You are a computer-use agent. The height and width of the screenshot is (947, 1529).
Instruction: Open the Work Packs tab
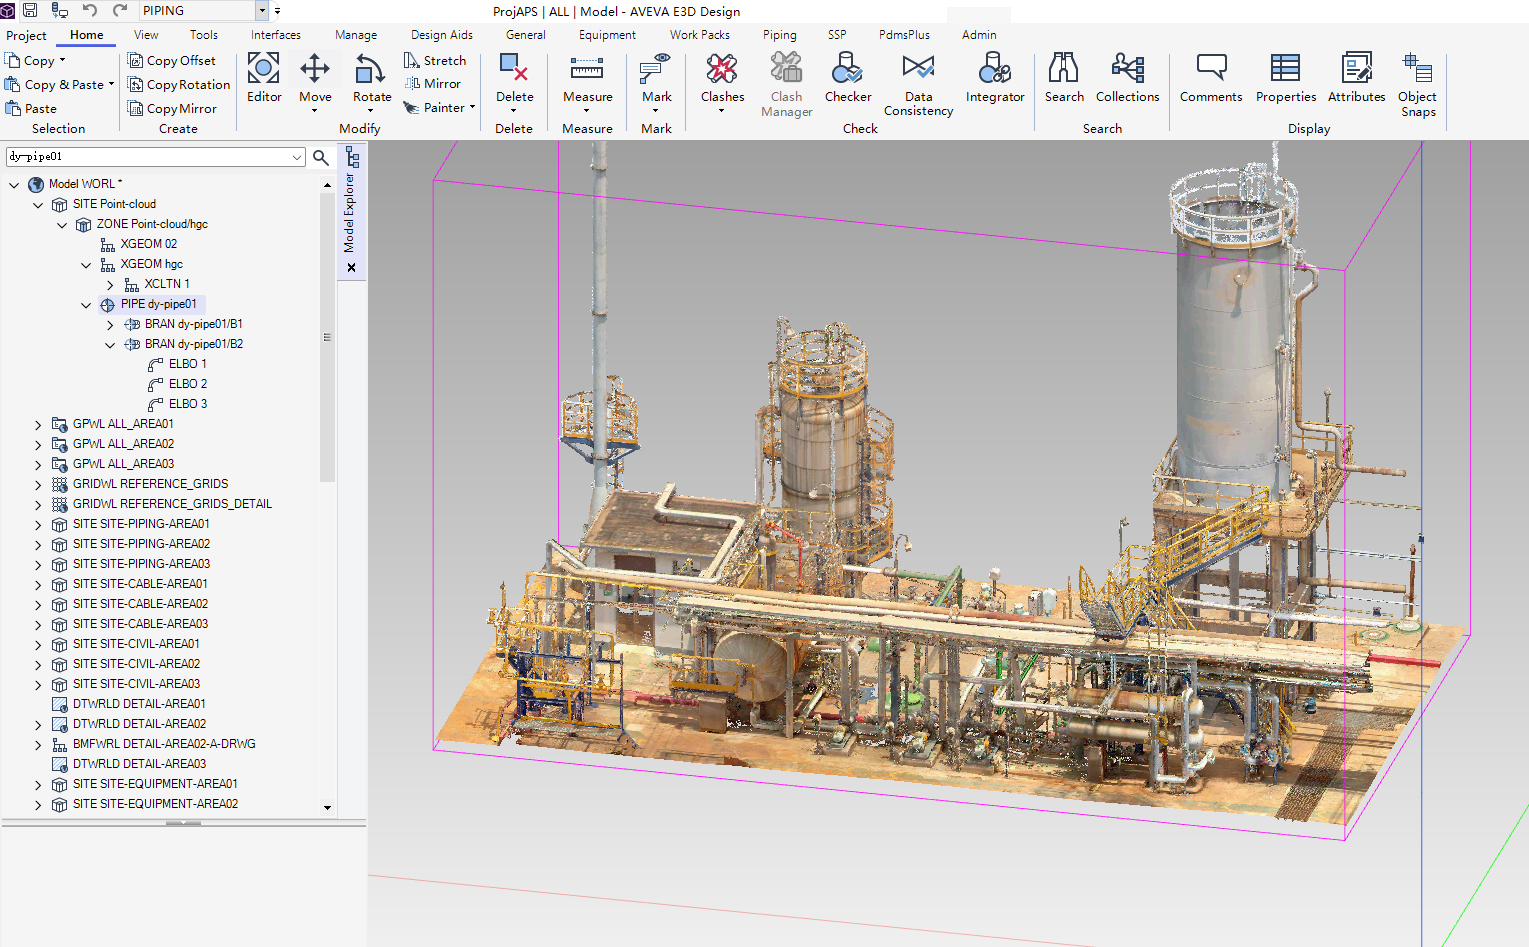(x=700, y=35)
